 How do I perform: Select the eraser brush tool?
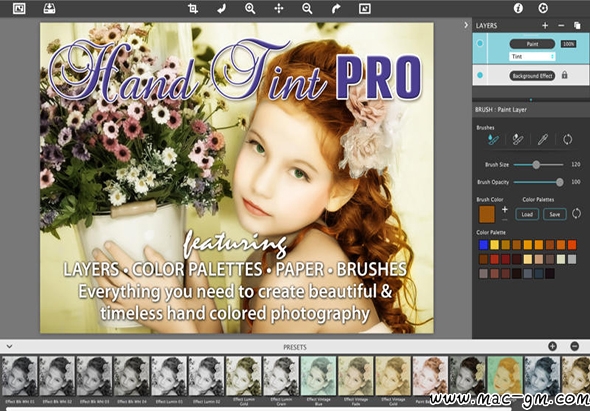pyautogui.click(x=518, y=140)
